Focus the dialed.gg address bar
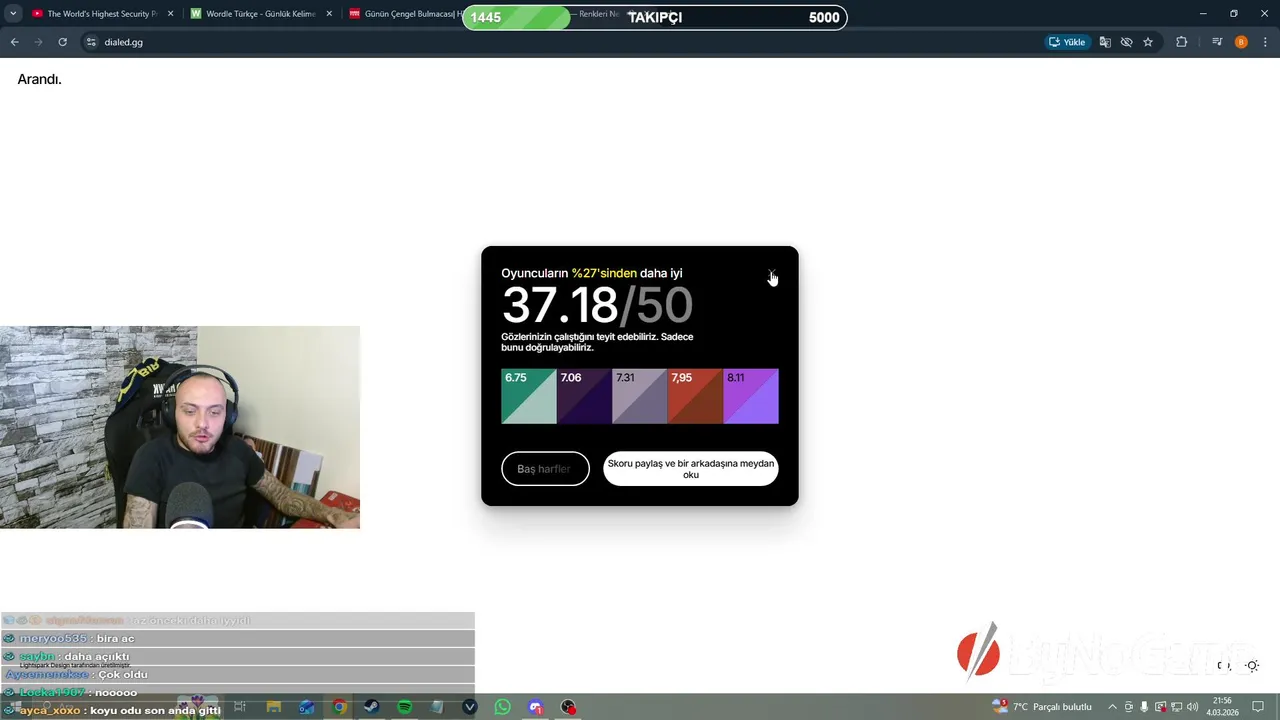This screenshot has height=720, width=1280. (560, 42)
